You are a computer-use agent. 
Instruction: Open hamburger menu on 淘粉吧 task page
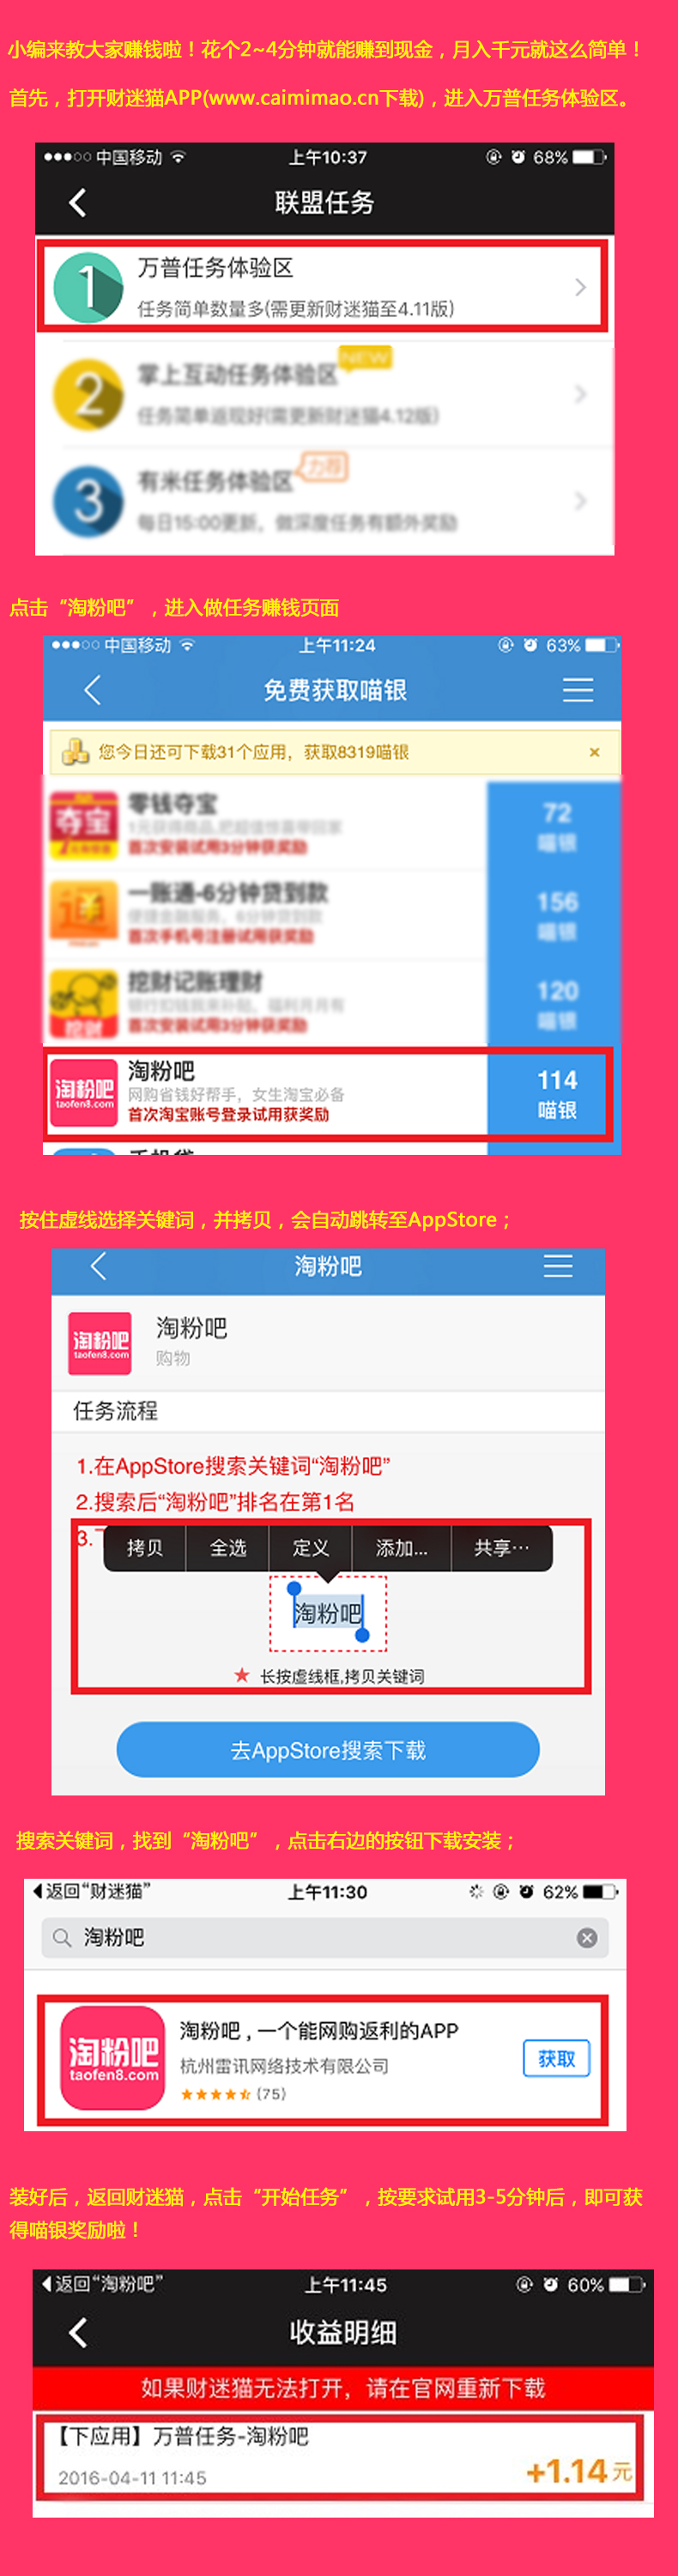[558, 1266]
